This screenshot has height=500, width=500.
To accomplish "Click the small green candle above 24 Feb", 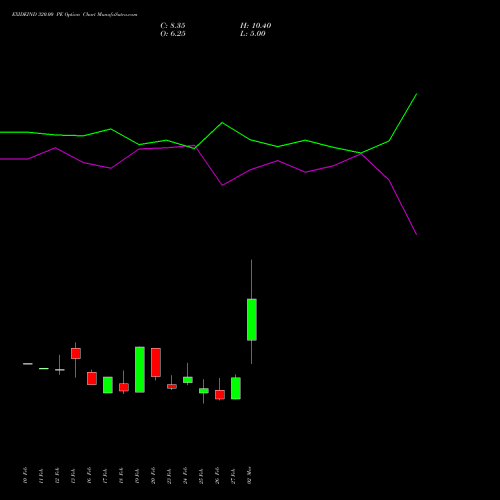I will 188,380.
